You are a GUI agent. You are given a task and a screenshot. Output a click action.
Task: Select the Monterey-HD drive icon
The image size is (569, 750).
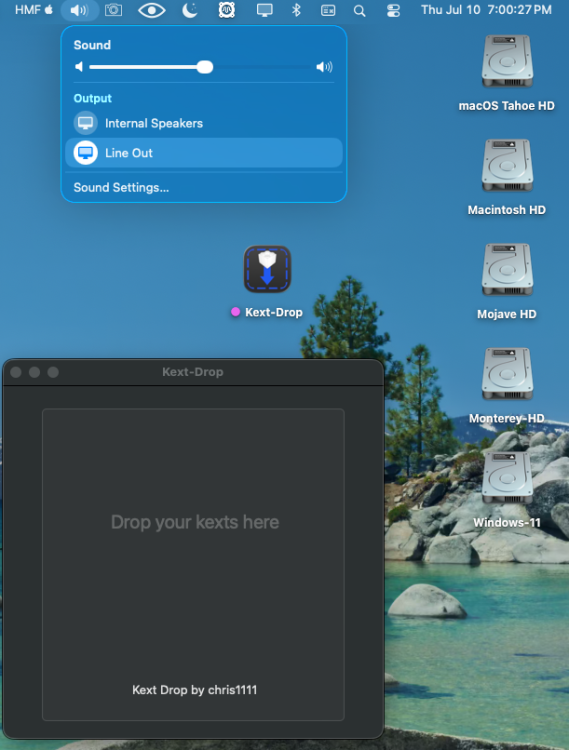point(507,374)
